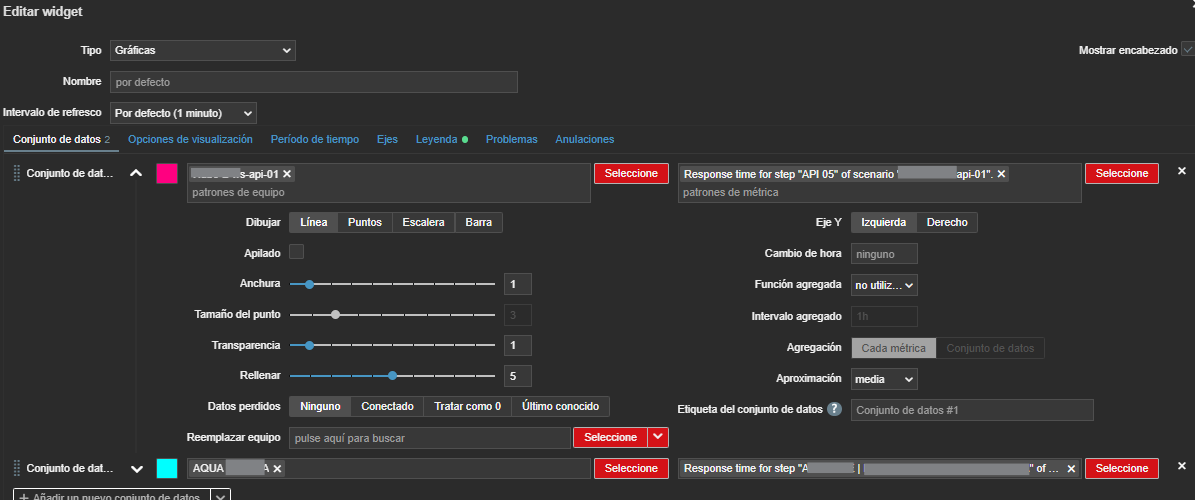Open the Intervalo de refresco dropdown
Viewport: 1195px width, 500px height.
point(183,113)
